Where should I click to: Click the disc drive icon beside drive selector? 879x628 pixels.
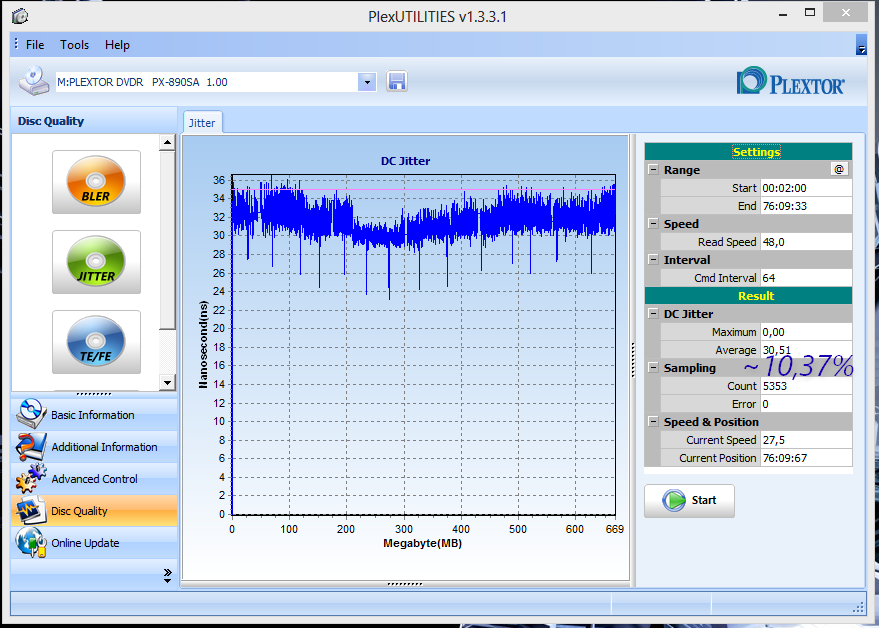point(34,81)
